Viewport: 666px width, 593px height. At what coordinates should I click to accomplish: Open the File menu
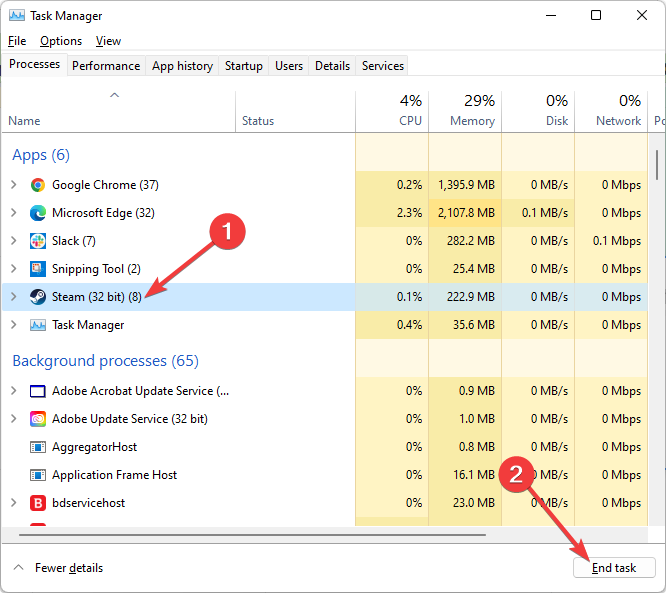pyautogui.click(x=17, y=41)
